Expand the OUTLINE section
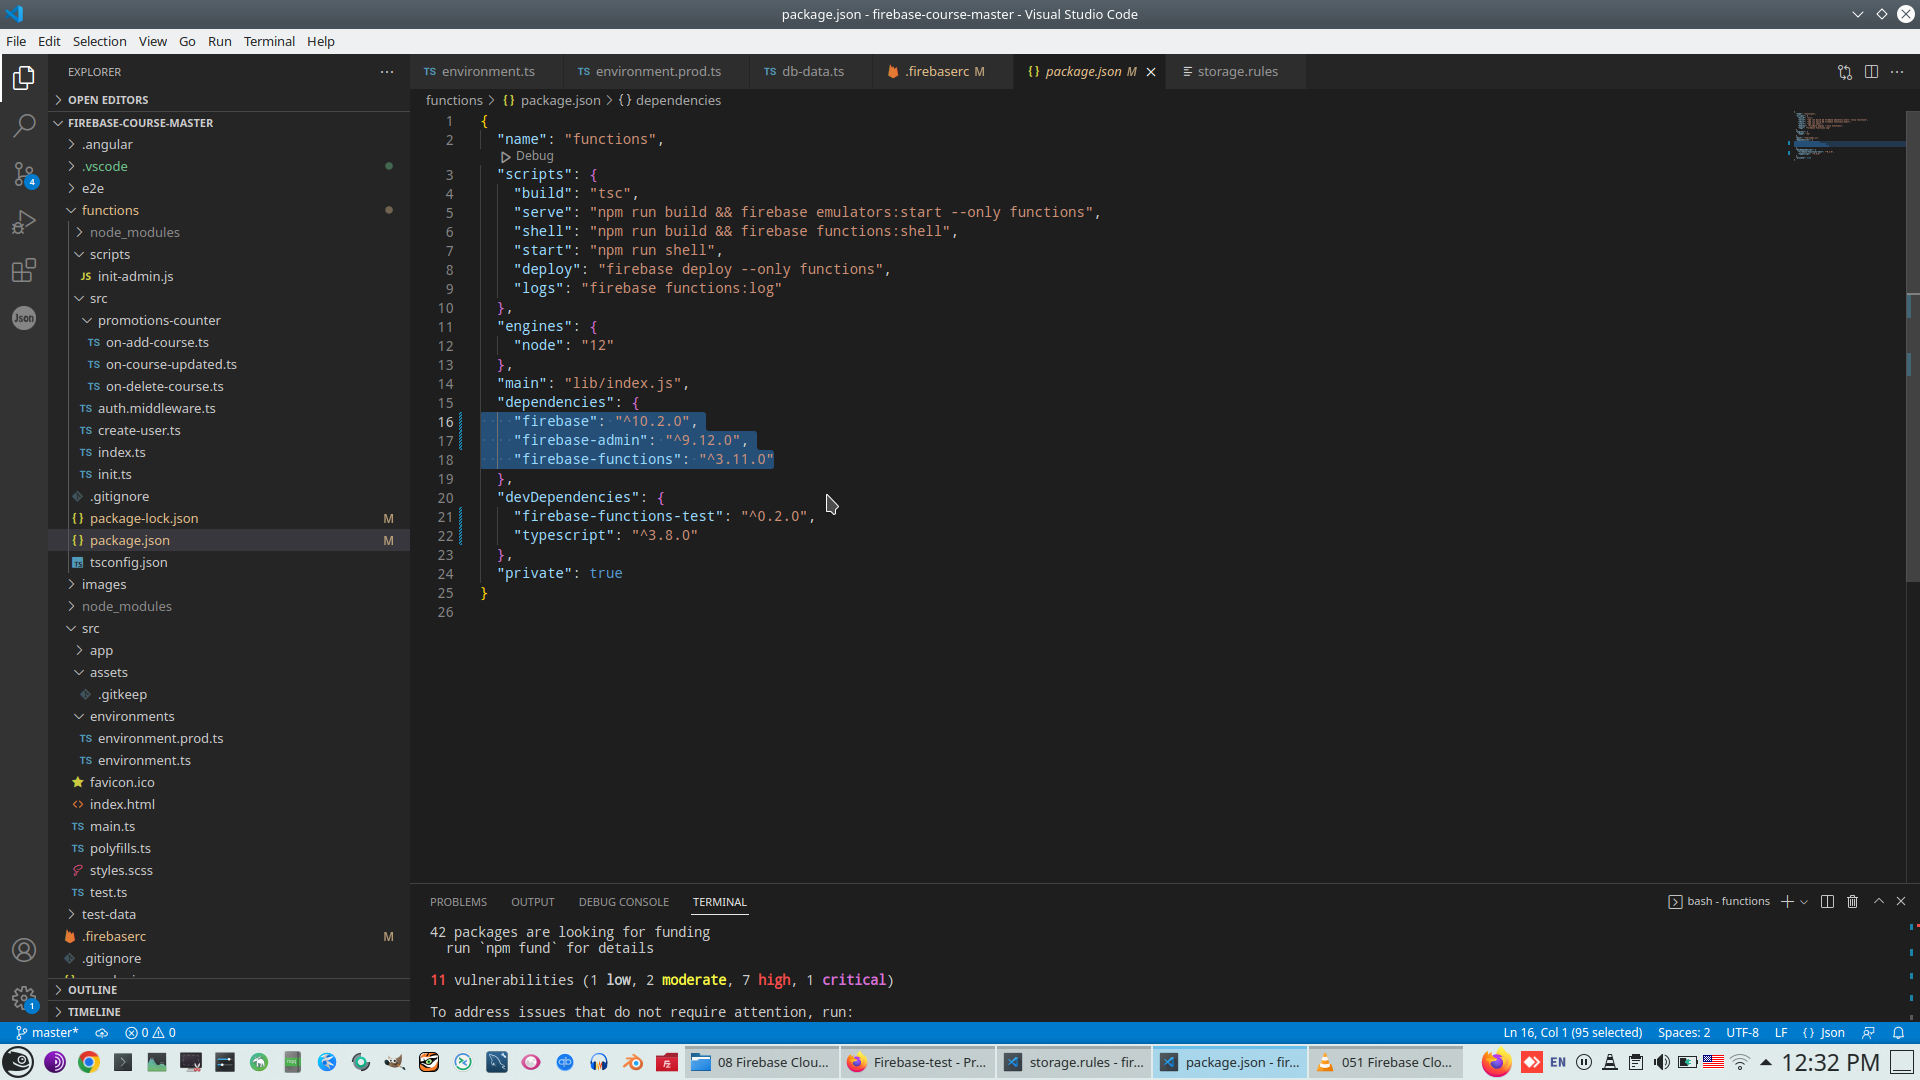 pyautogui.click(x=93, y=990)
